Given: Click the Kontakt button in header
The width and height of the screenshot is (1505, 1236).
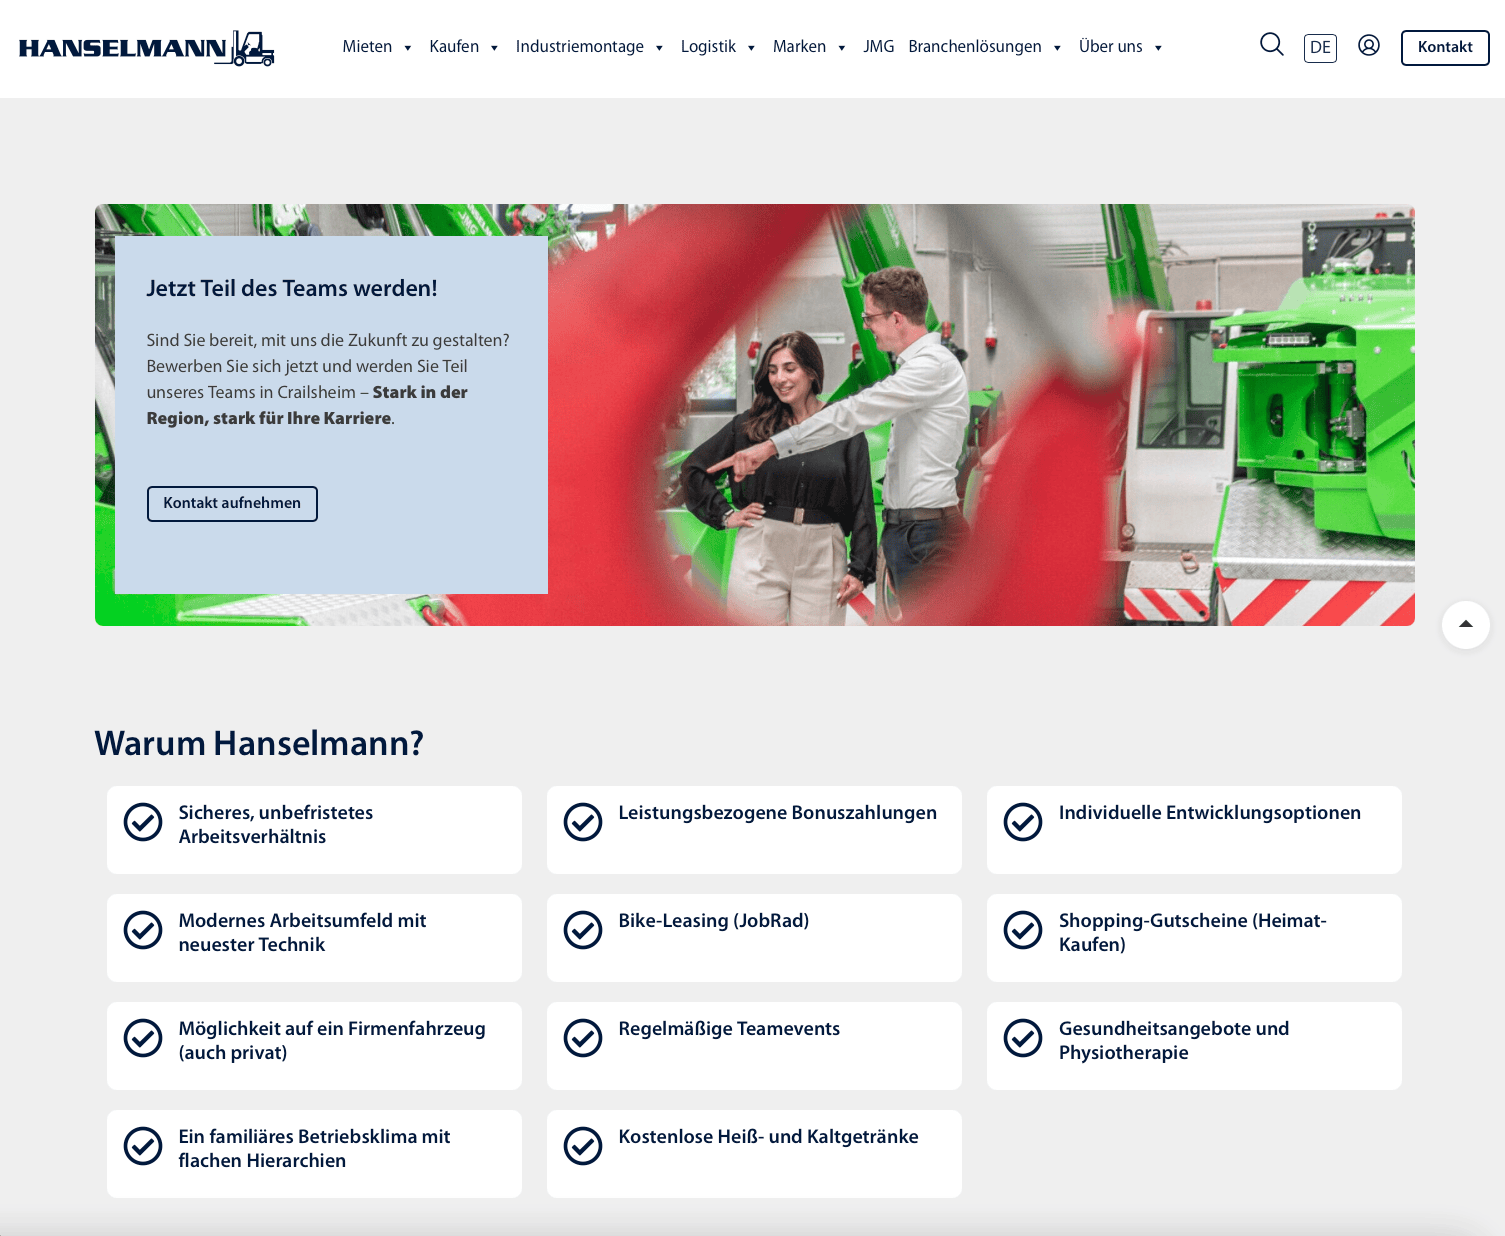Looking at the screenshot, I should 1444,47.
